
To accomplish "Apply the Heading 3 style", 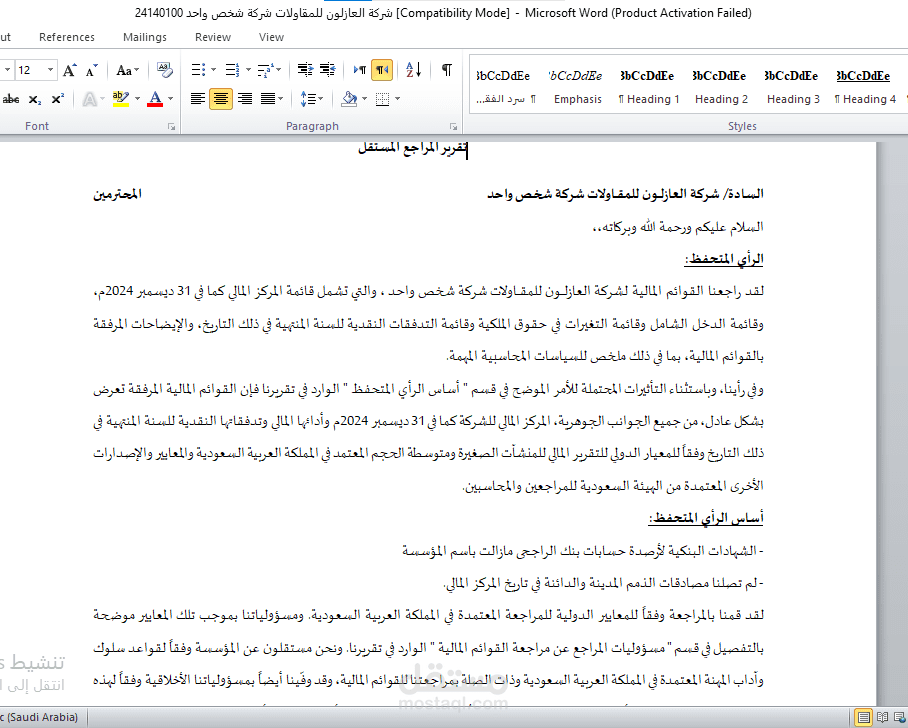I will point(793,87).
